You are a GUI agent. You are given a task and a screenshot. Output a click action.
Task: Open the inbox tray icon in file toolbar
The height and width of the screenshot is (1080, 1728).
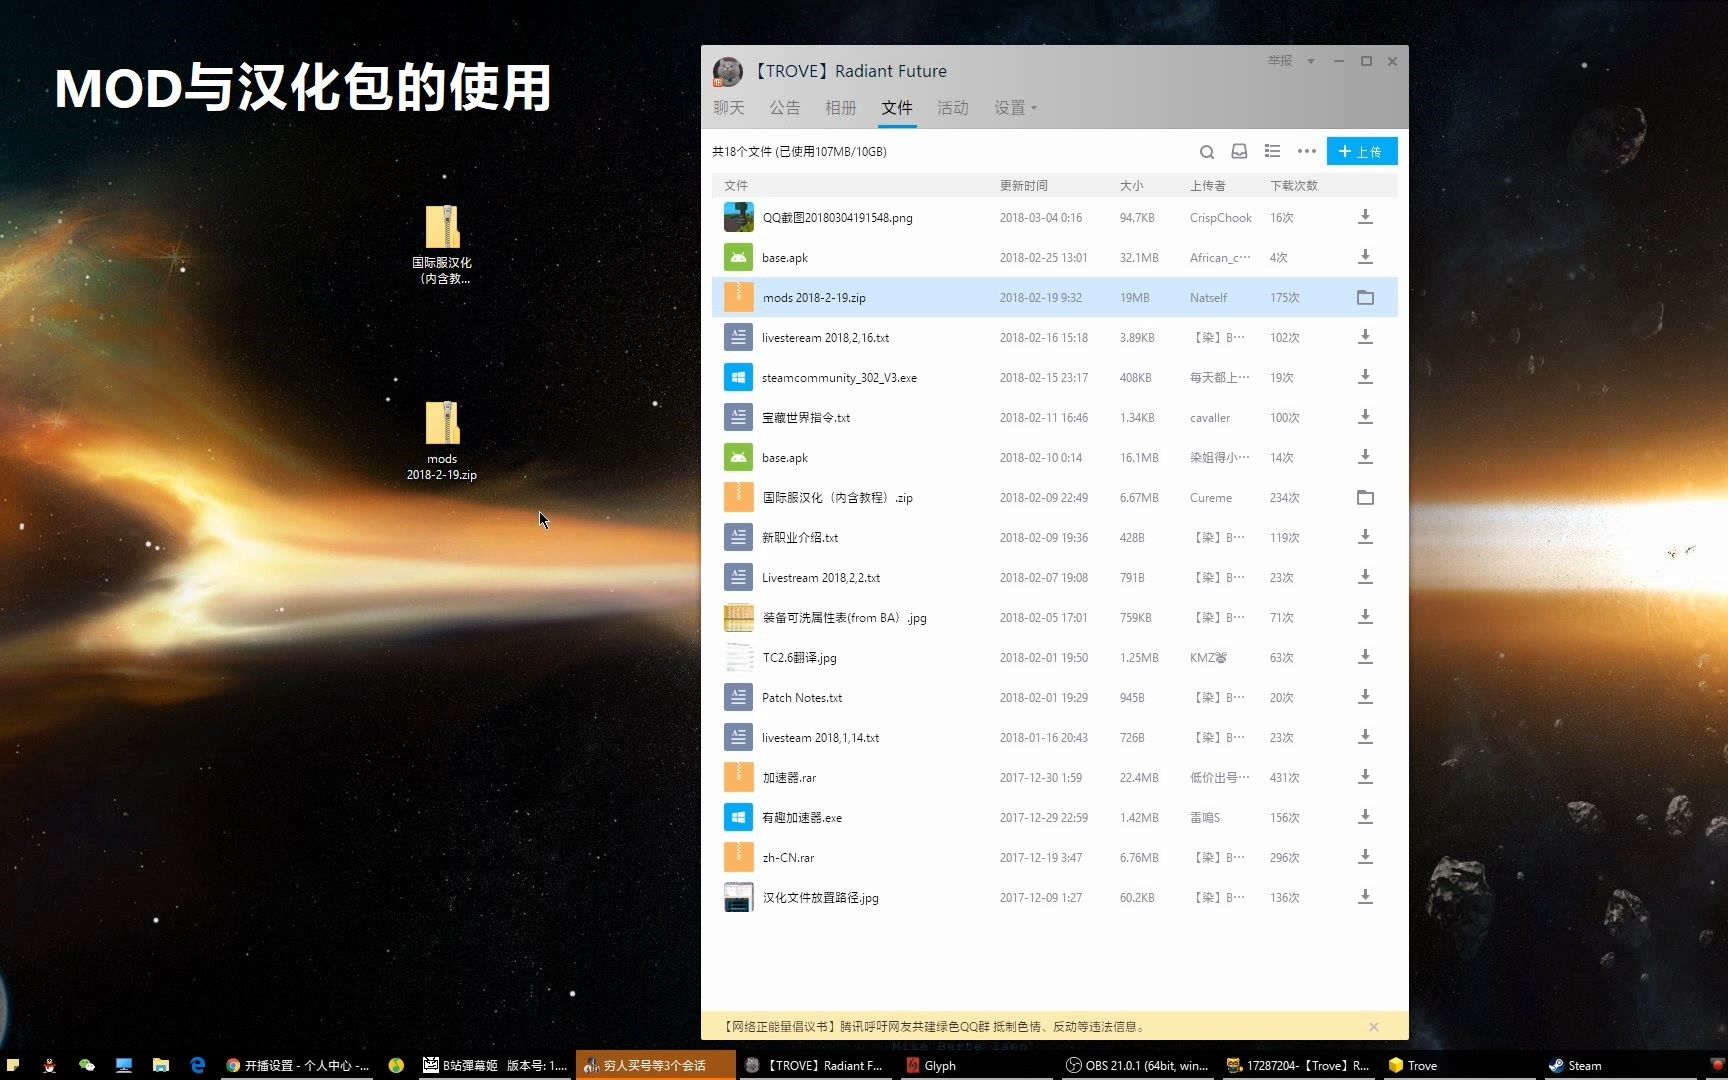point(1239,151)
